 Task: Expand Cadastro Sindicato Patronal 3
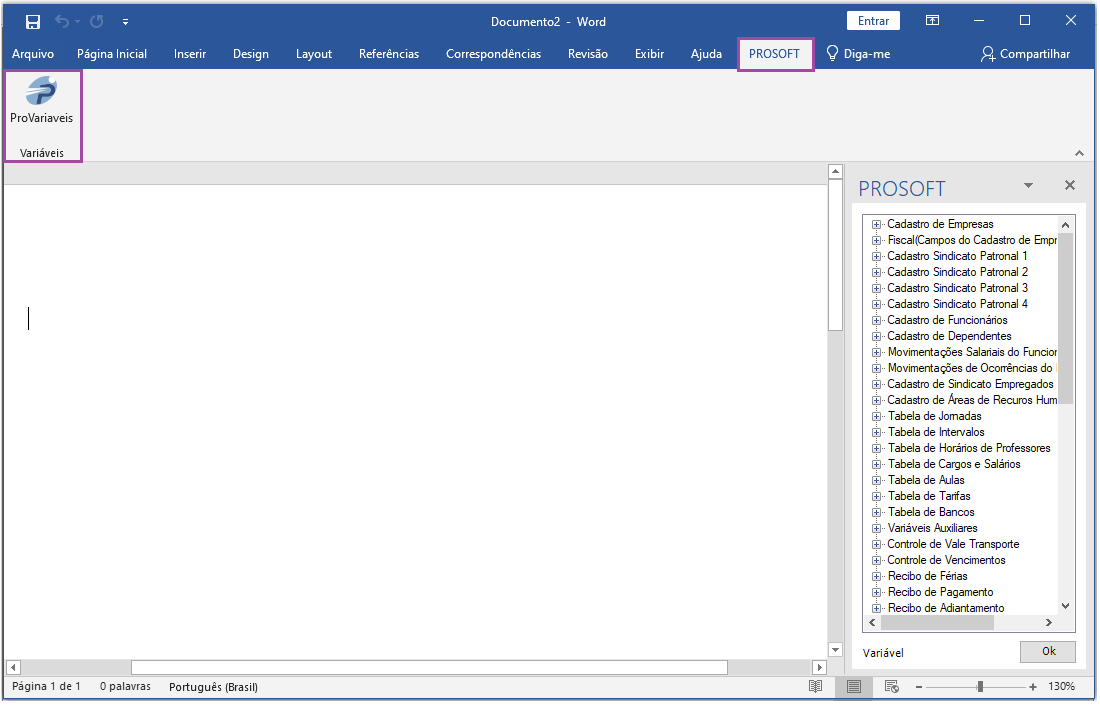click(876, 288)
